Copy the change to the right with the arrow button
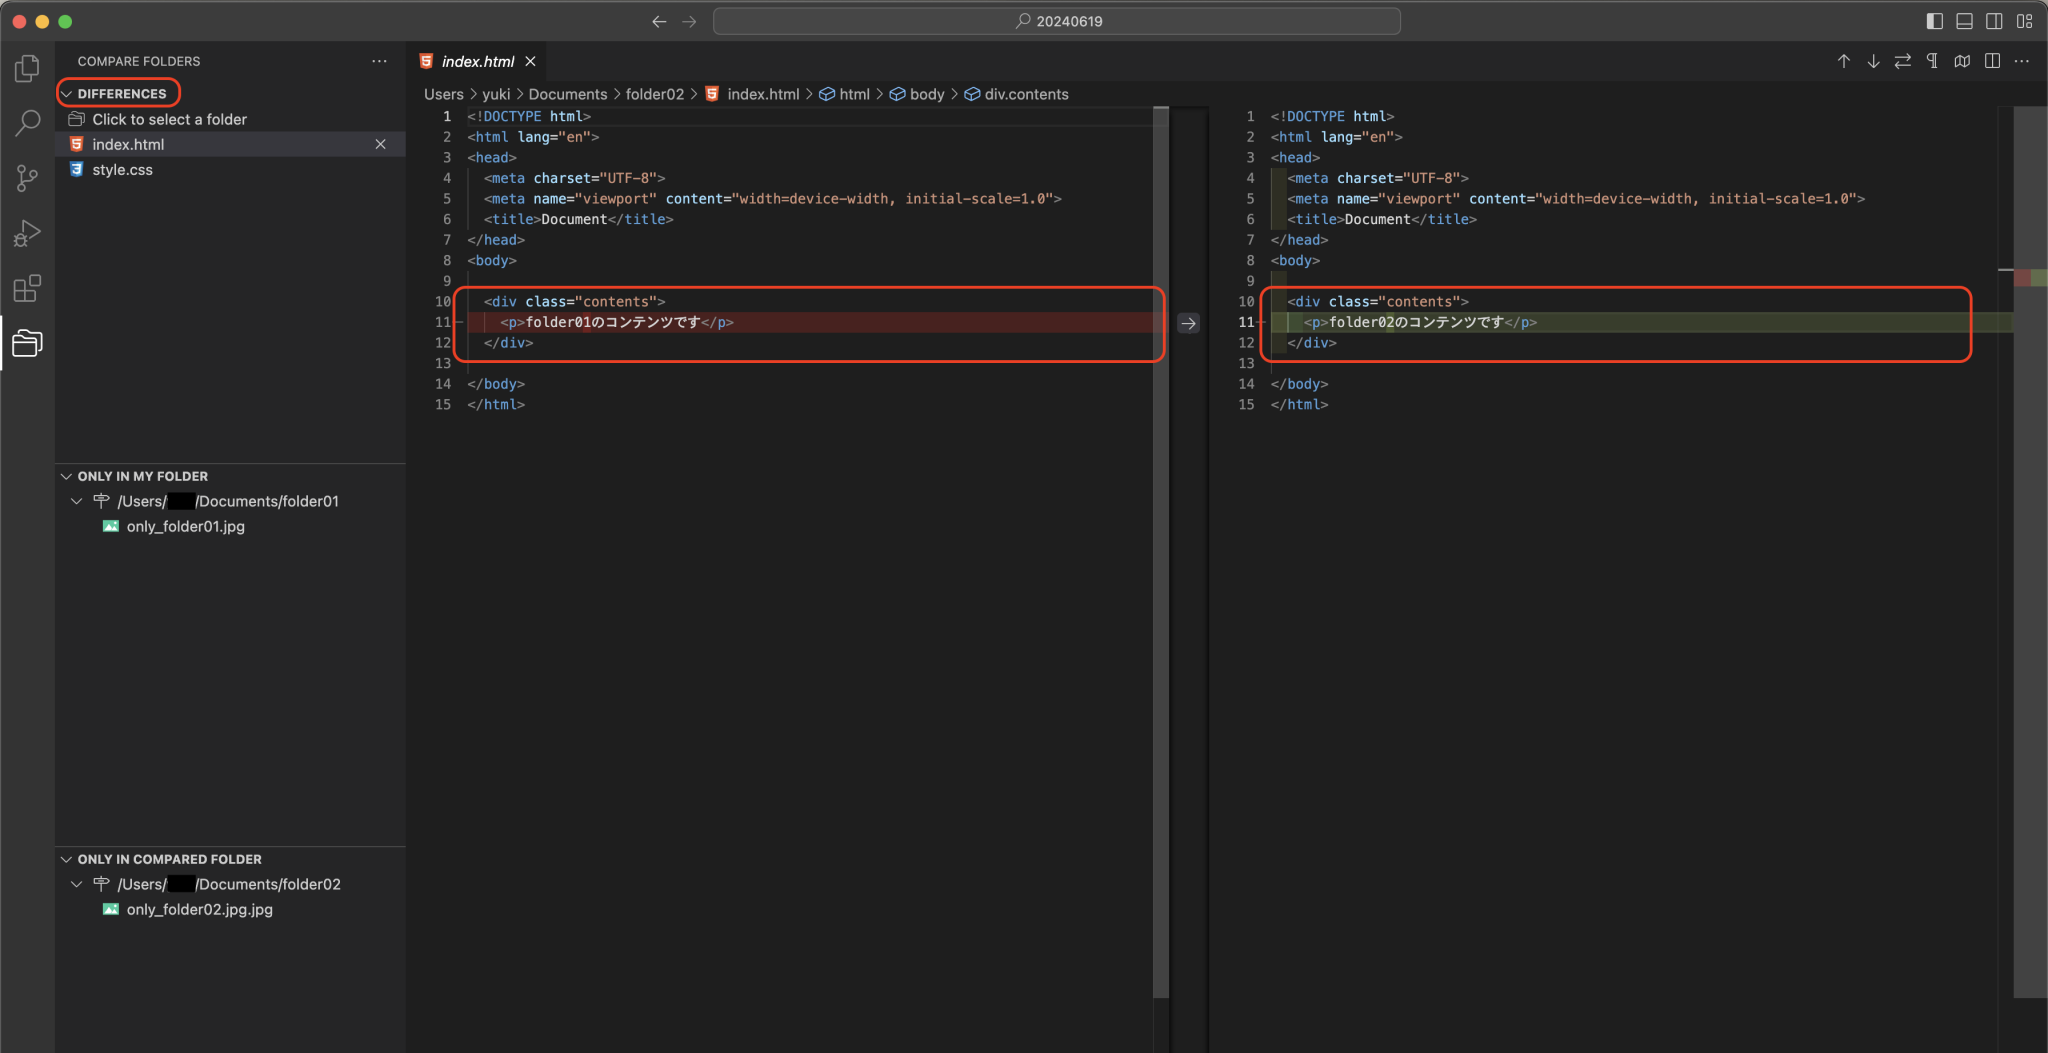2048x1053 pixels. point(1187,323)
